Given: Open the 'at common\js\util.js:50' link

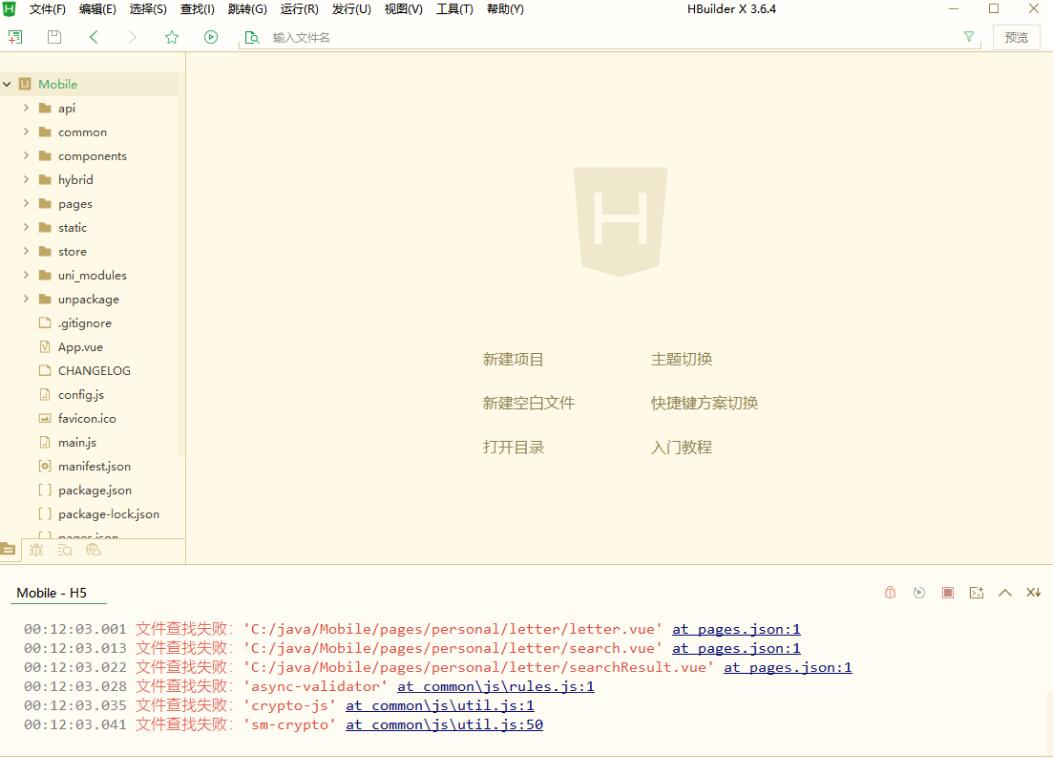Looking at the screenshot, I should point(444,724).
